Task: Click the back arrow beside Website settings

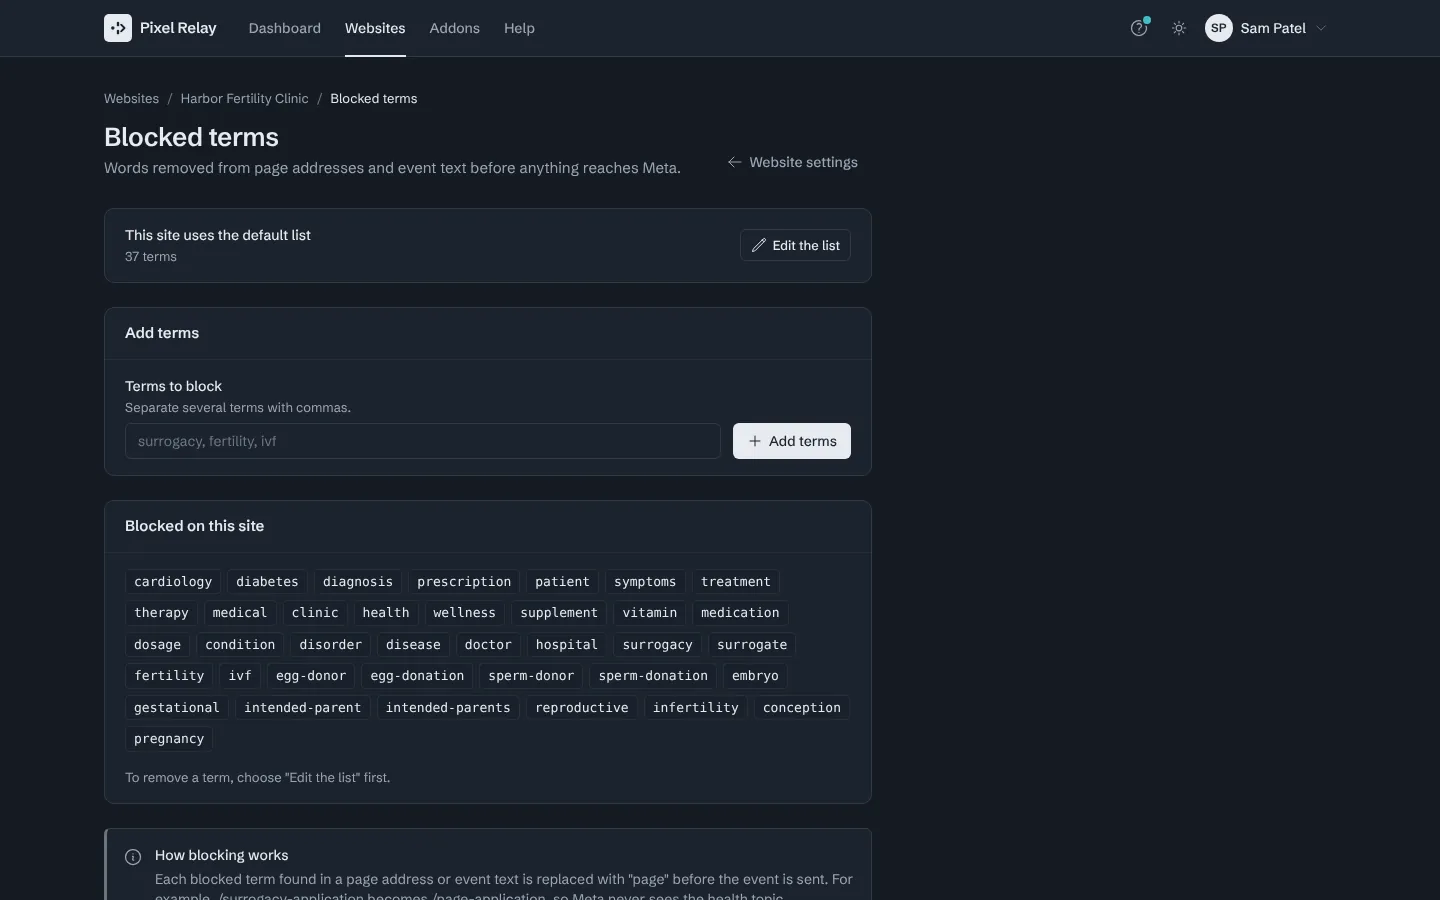Action: pos(734,162)
